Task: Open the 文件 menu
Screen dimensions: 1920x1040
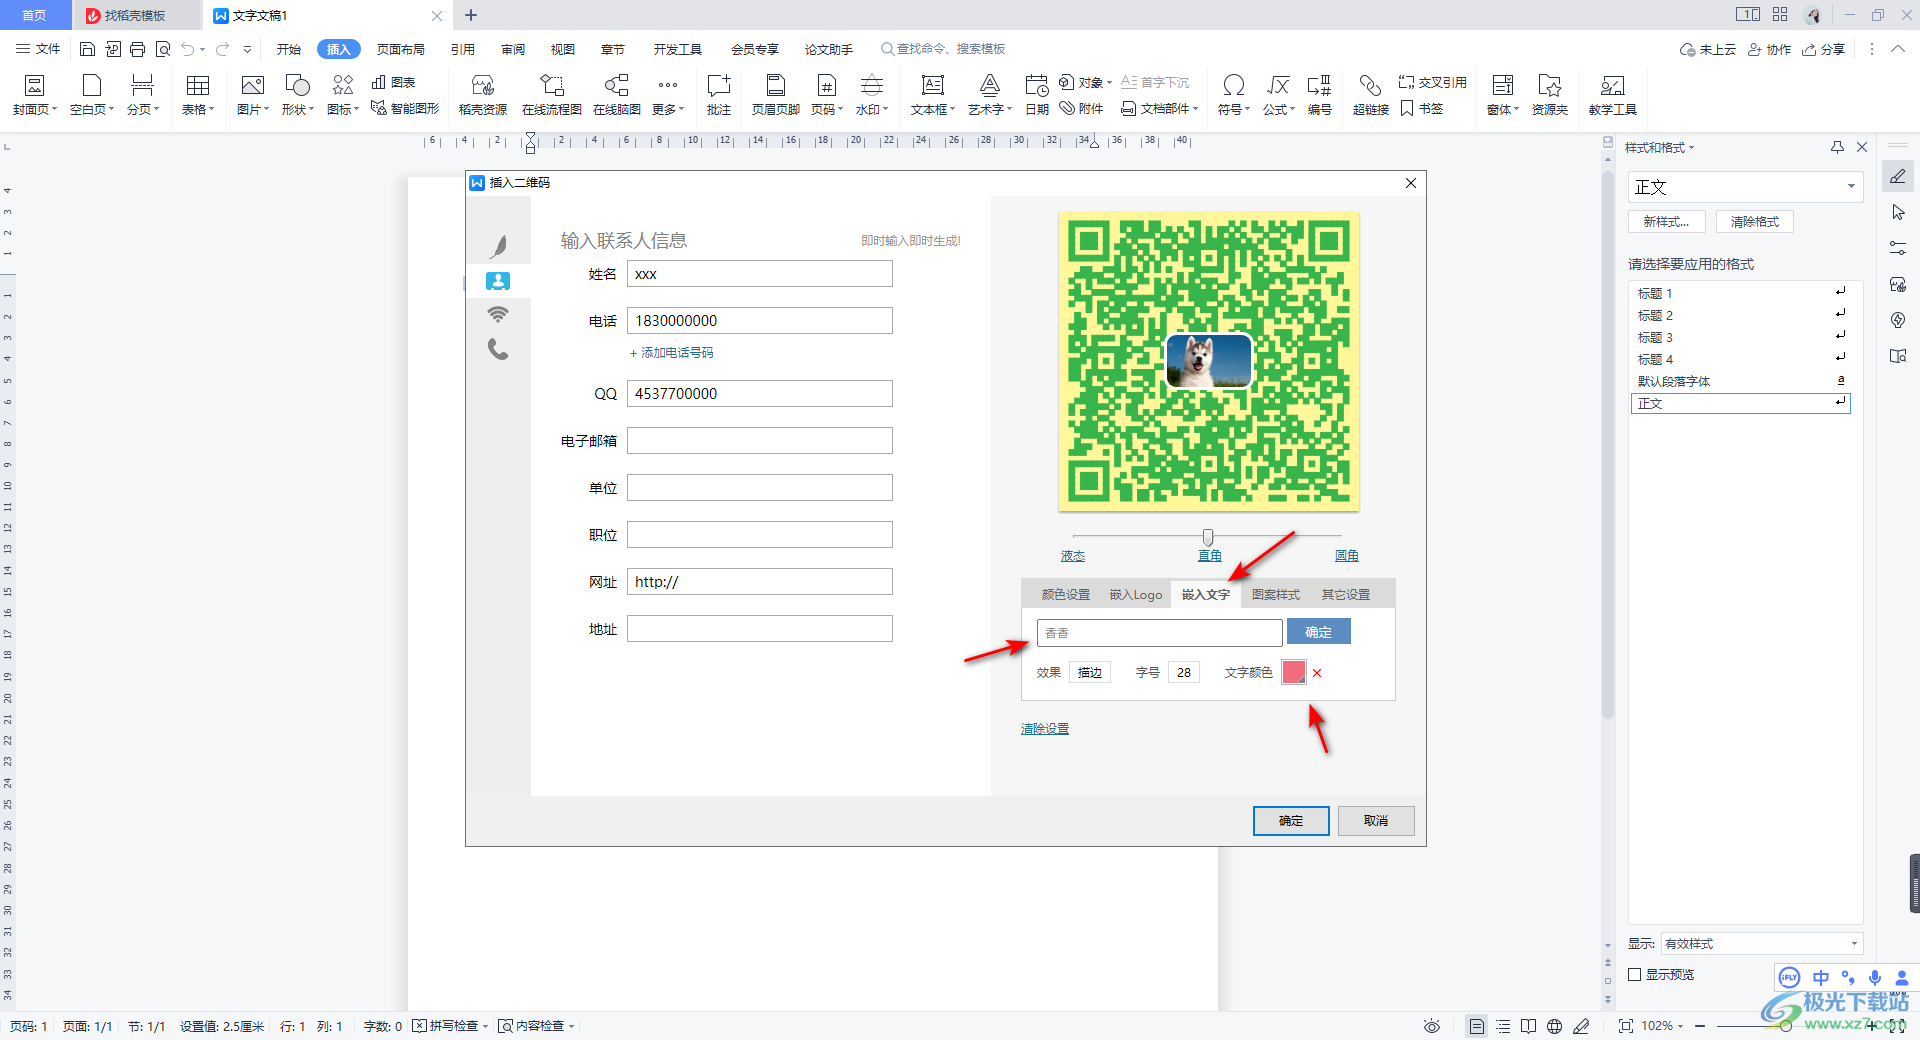Action: 38,49
